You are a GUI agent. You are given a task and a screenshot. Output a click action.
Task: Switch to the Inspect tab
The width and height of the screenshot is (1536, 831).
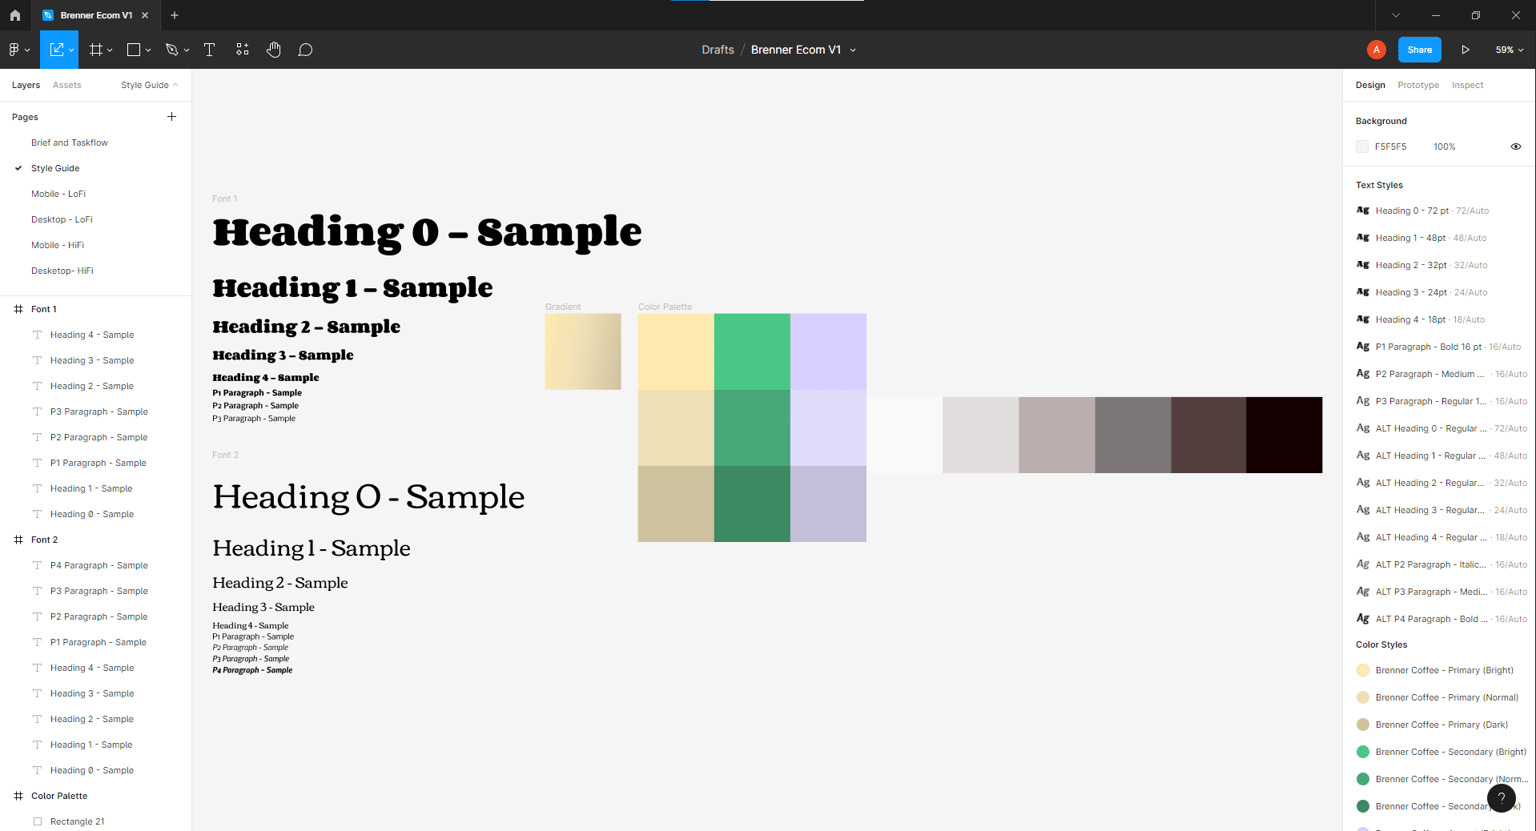[x=1467, y=85]
